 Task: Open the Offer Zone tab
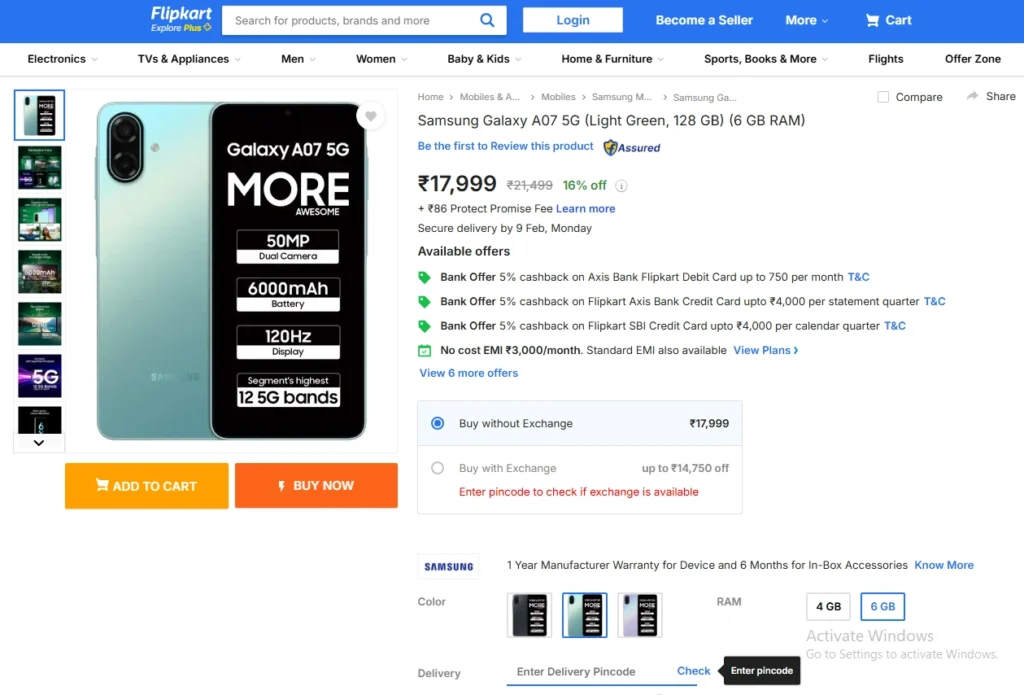tap(971, 59)
